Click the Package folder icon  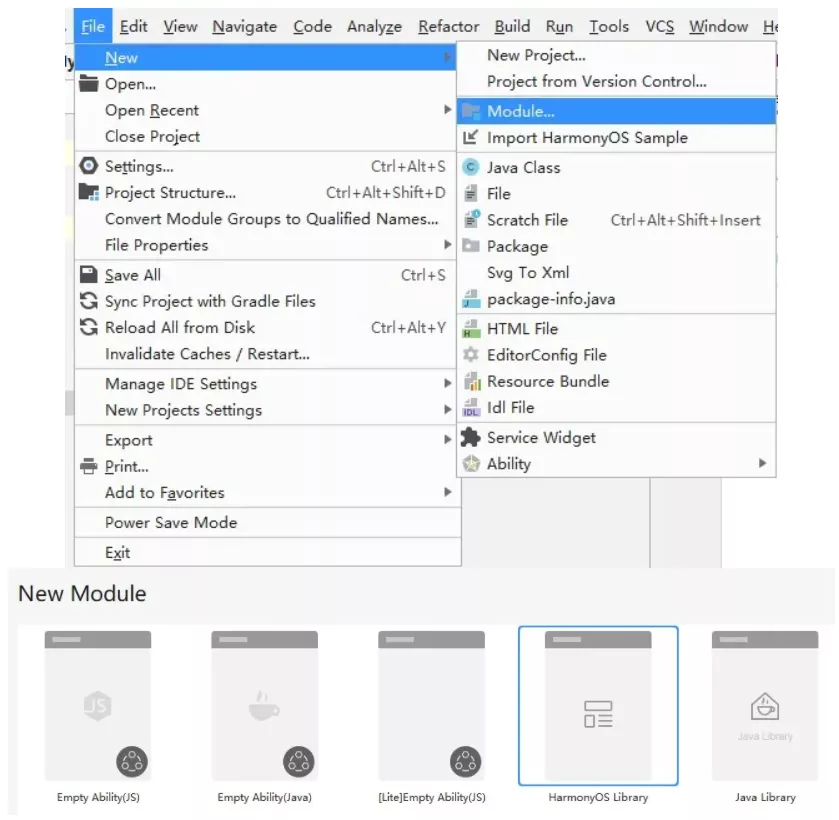(471, 246)
